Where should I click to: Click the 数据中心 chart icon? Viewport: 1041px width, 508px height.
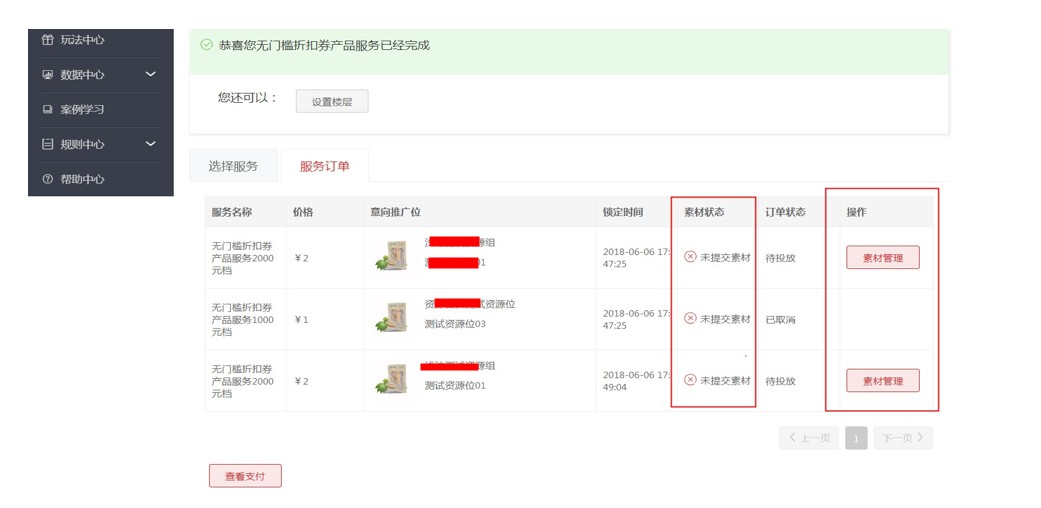[x=47, y=75]
